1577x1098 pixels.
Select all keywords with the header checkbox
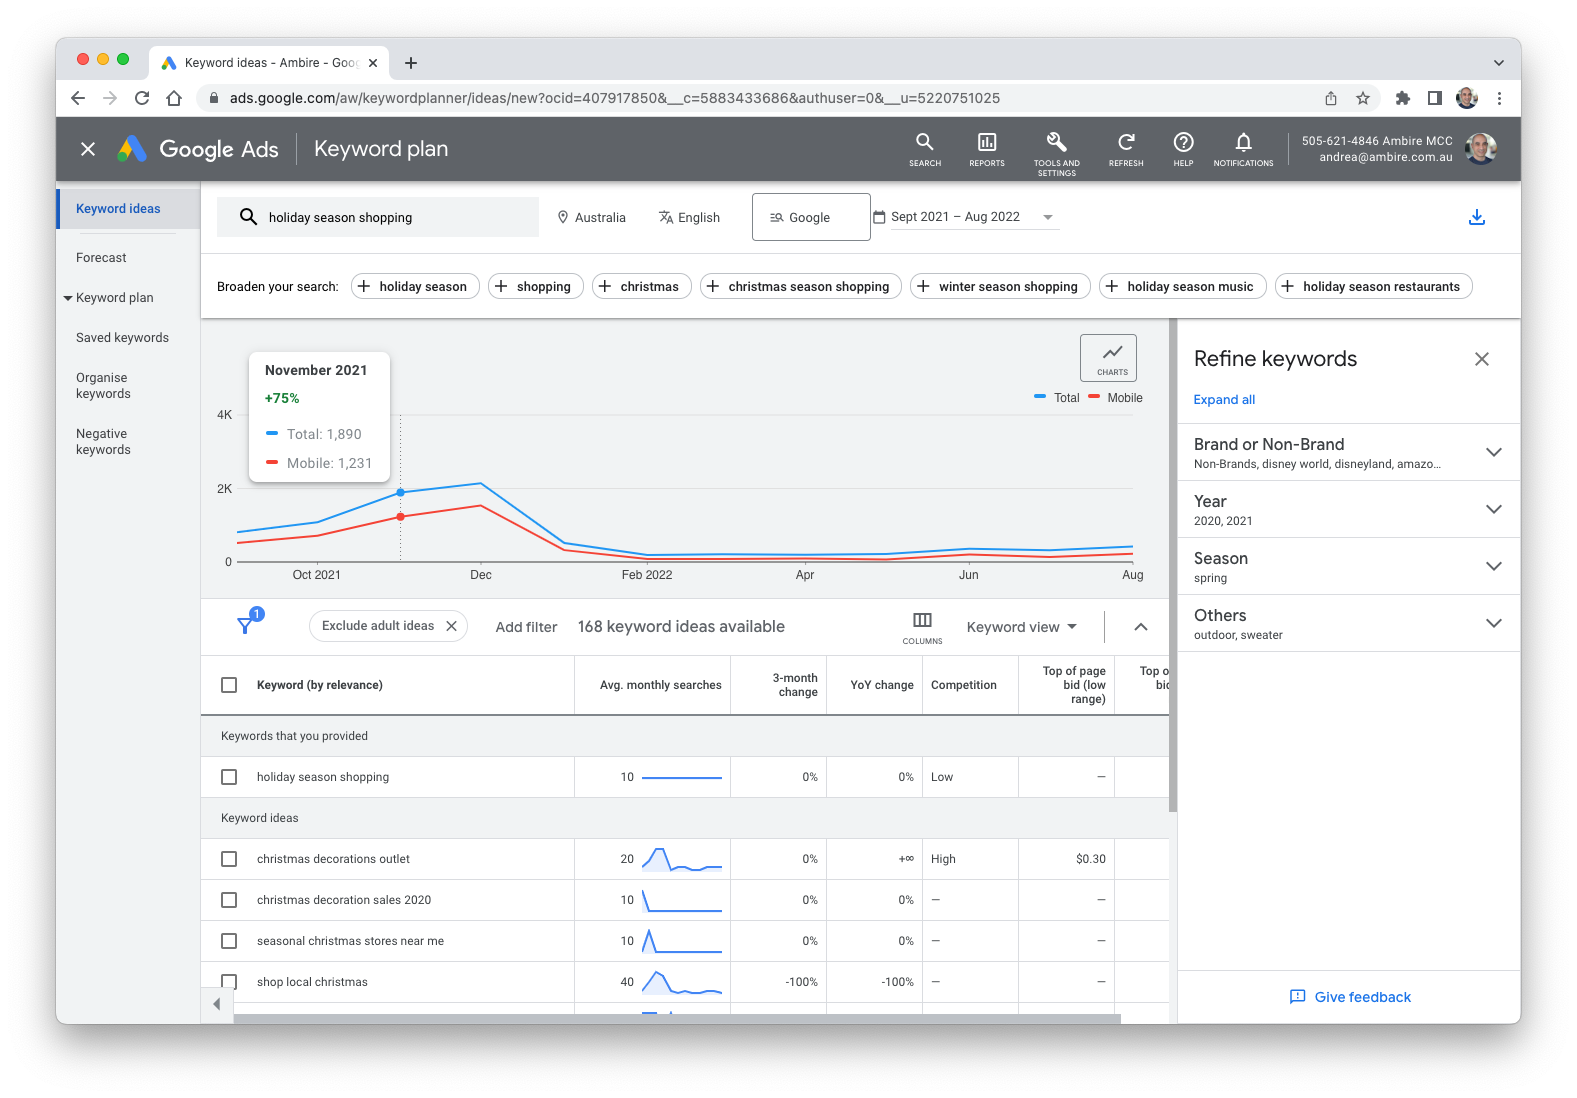[x=229, y=685]
